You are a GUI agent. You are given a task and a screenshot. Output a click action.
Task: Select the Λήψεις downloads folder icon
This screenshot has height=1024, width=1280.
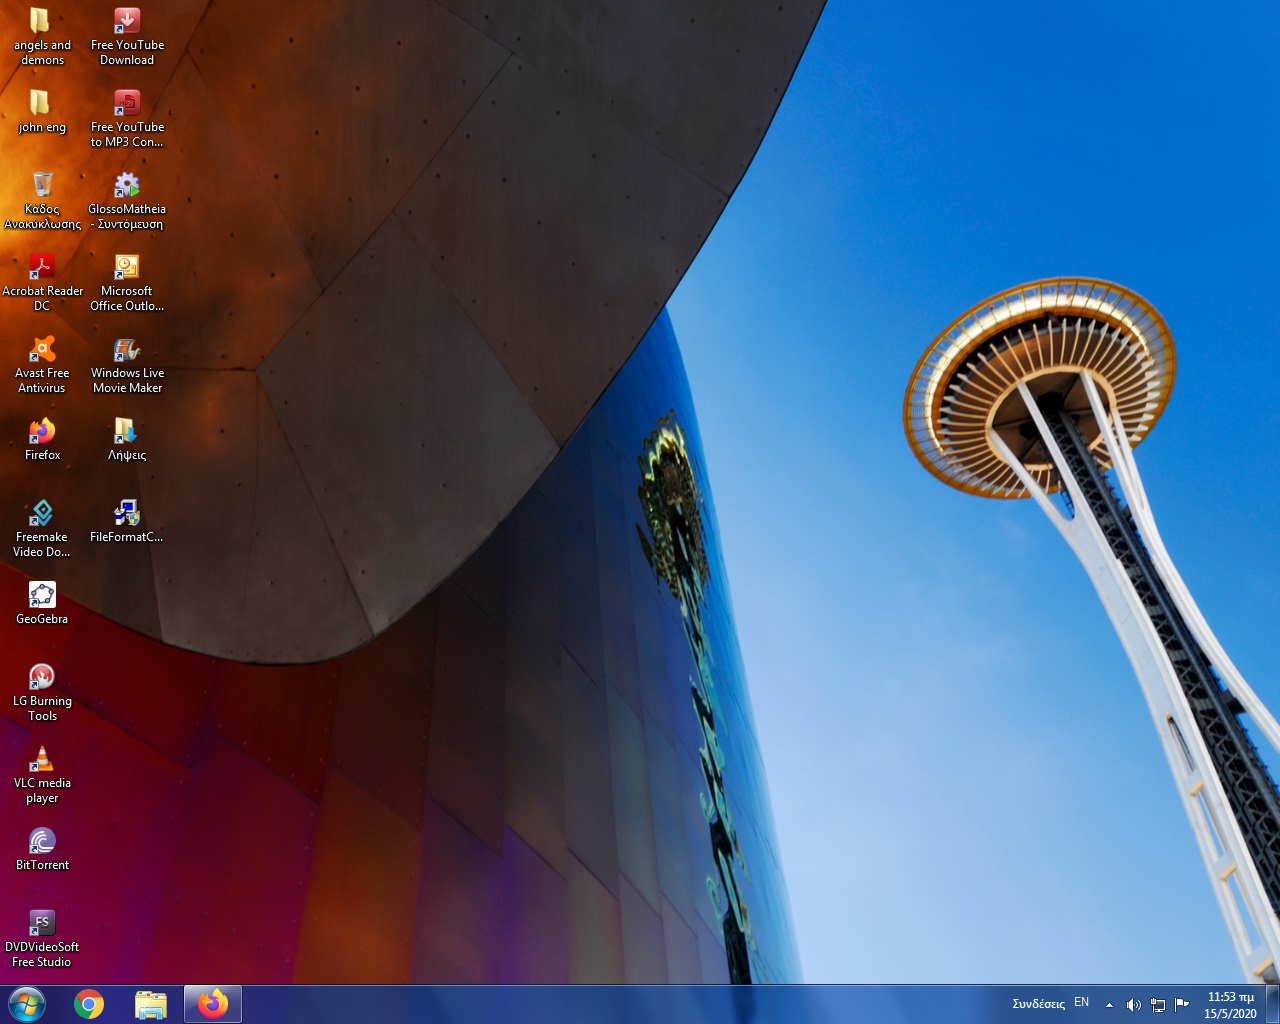pos(127,439)
